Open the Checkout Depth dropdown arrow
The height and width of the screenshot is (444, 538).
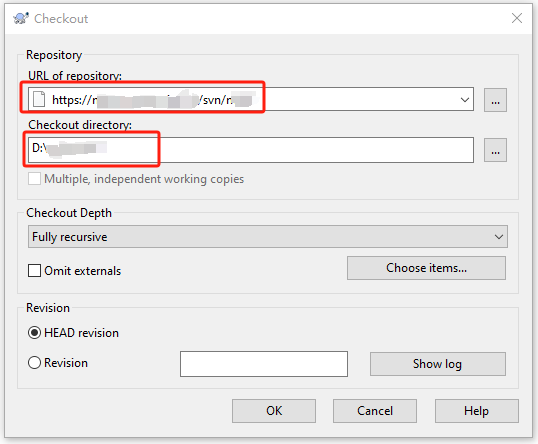point(499,237)
